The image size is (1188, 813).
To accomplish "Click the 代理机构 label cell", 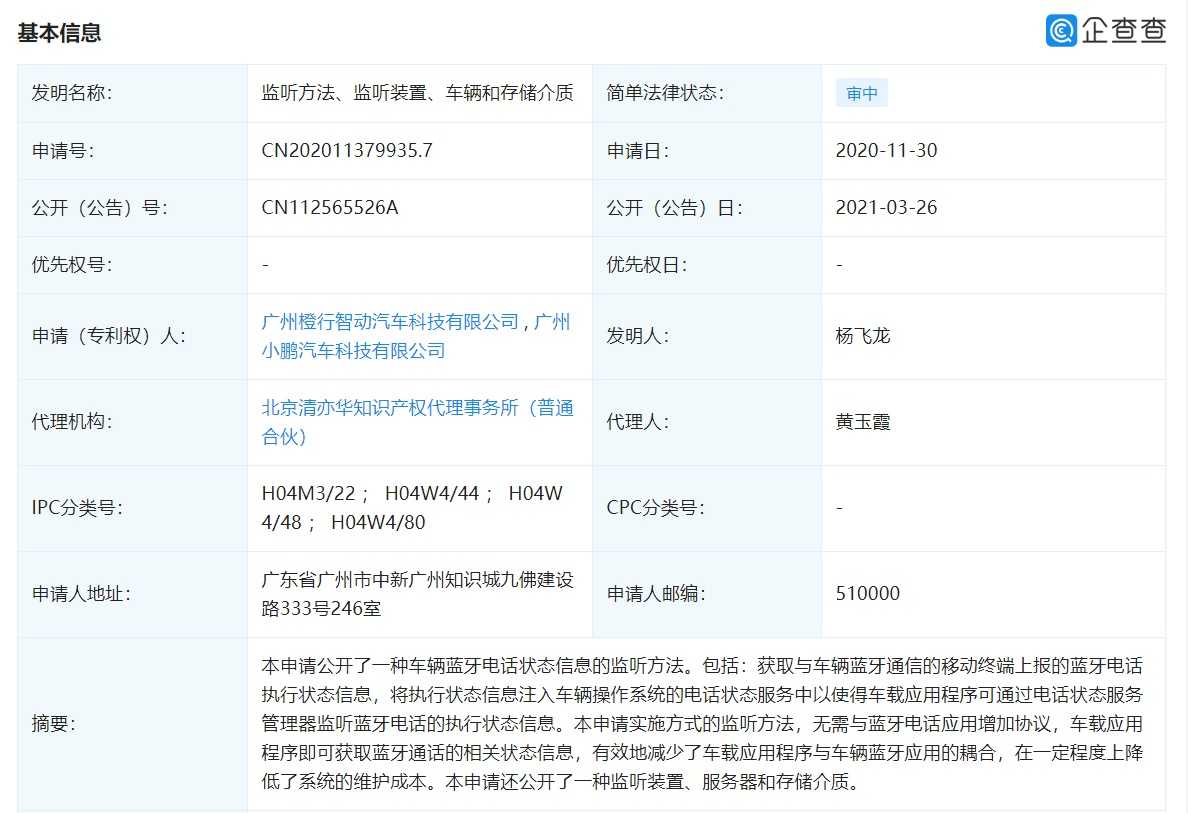I will [x=133, y=422].
